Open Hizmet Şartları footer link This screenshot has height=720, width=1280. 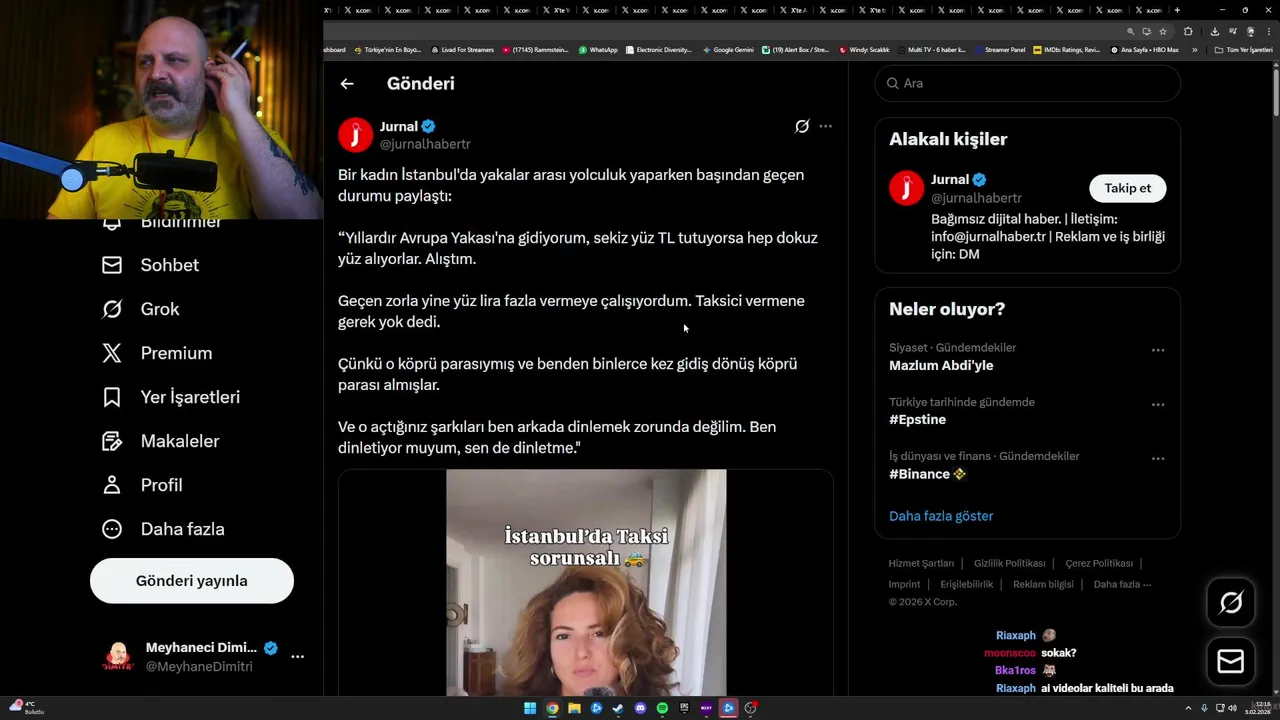point(921,563)
